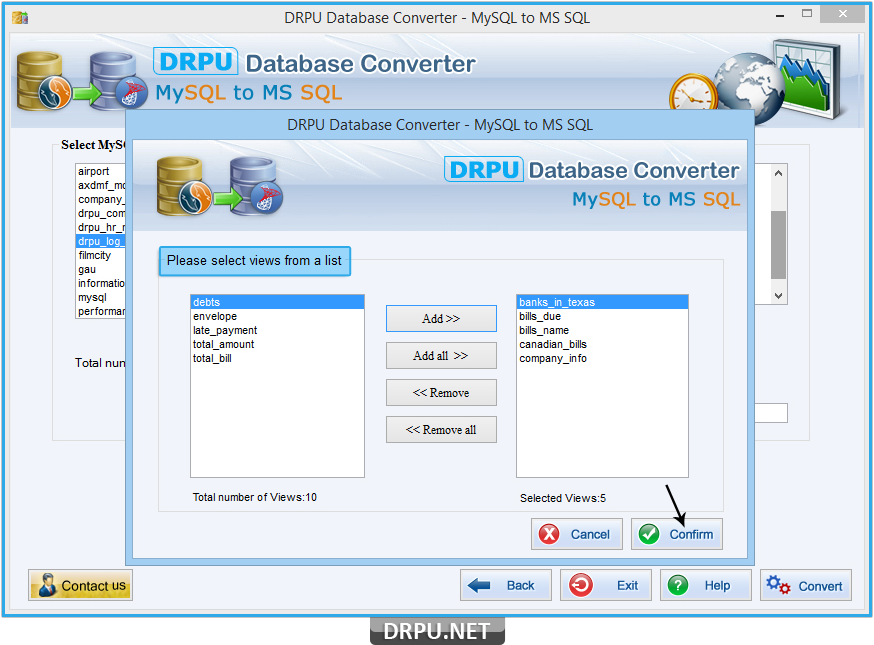The width and height of the screenshot is (874, 645).
Task: Close the DRPU Database Converter window
Action: pyautogui.click(x=843, y=14)
